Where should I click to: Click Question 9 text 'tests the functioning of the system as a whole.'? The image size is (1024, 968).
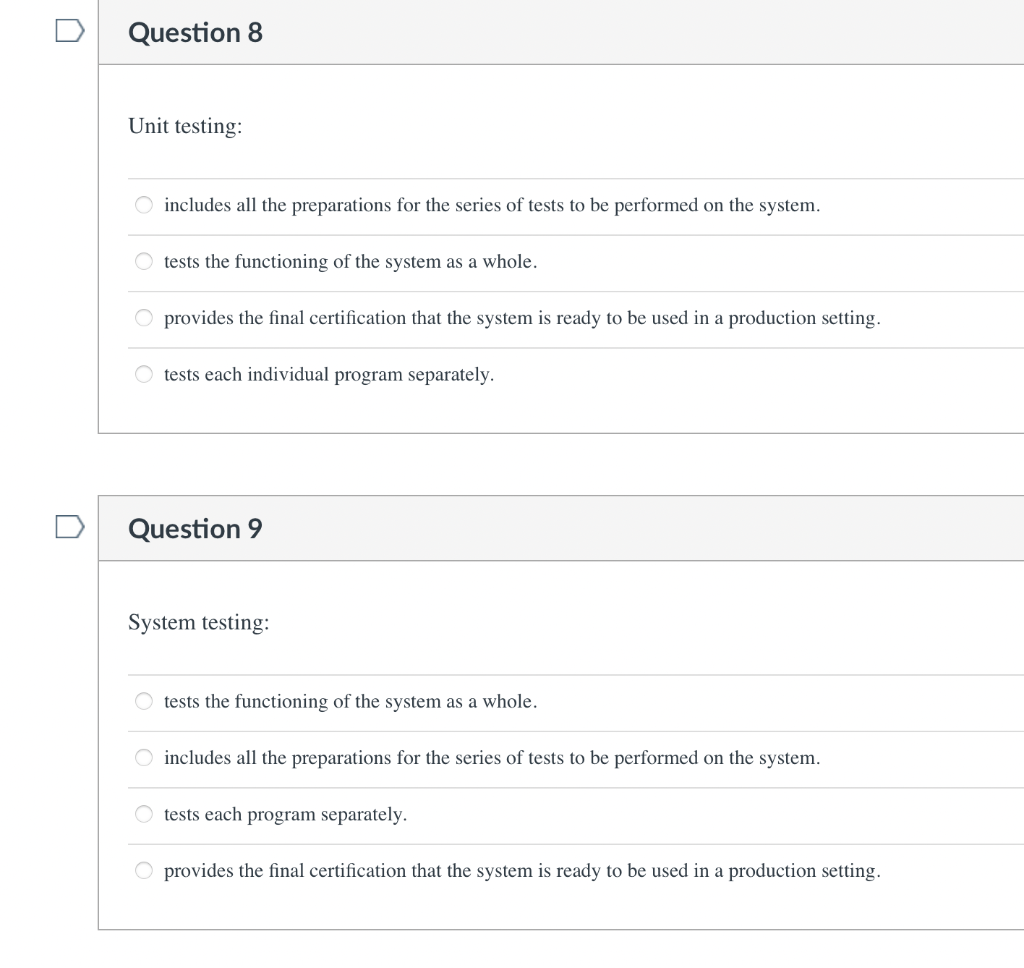click(350, 702)
